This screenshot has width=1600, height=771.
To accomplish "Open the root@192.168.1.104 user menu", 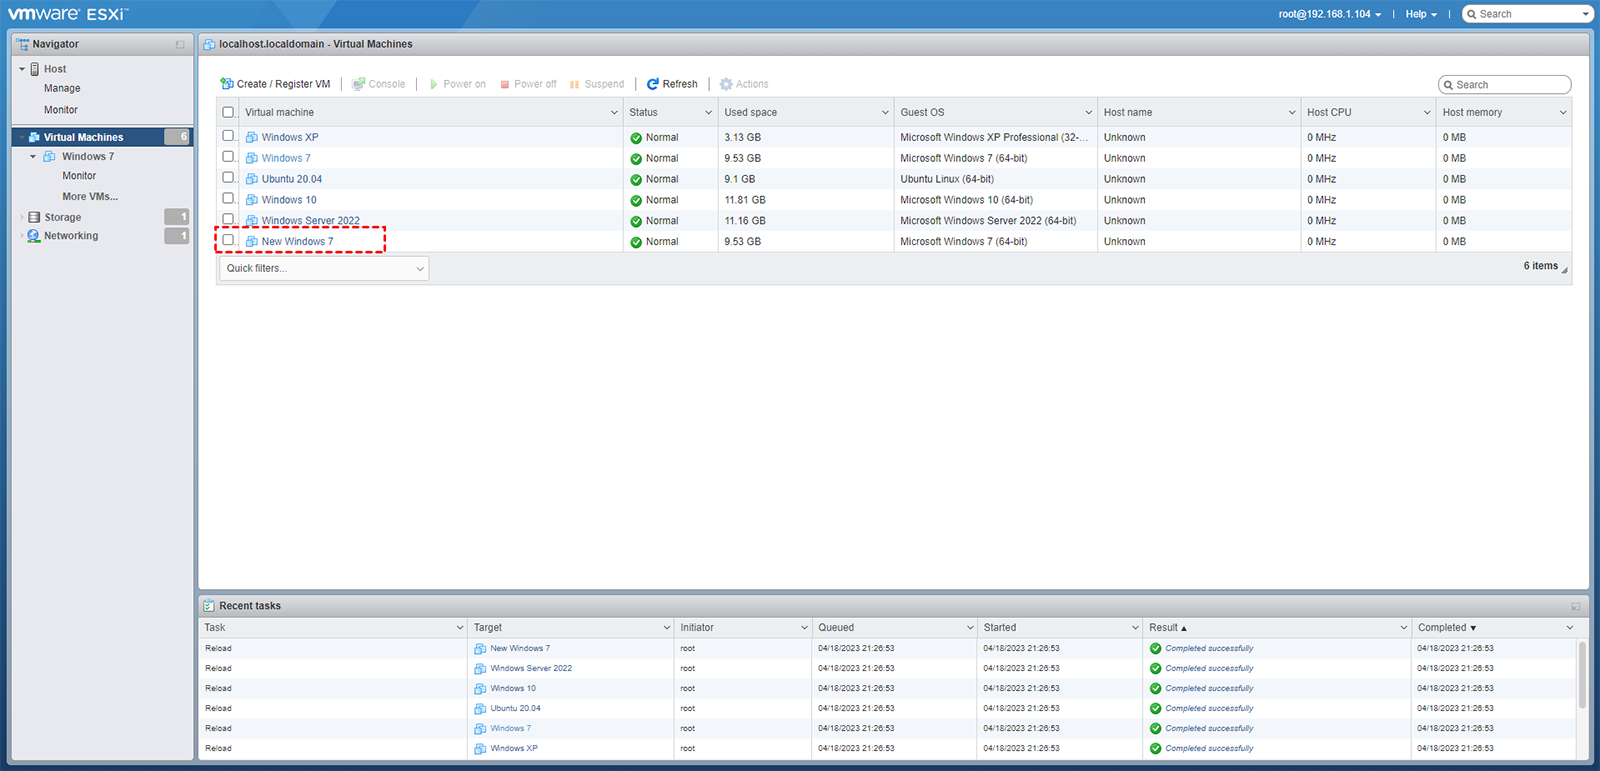I will click(1329, 14).
